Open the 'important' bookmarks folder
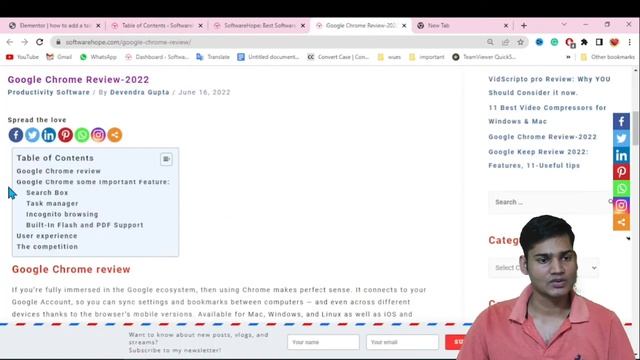The image size is (640, 360). point(427,57)
